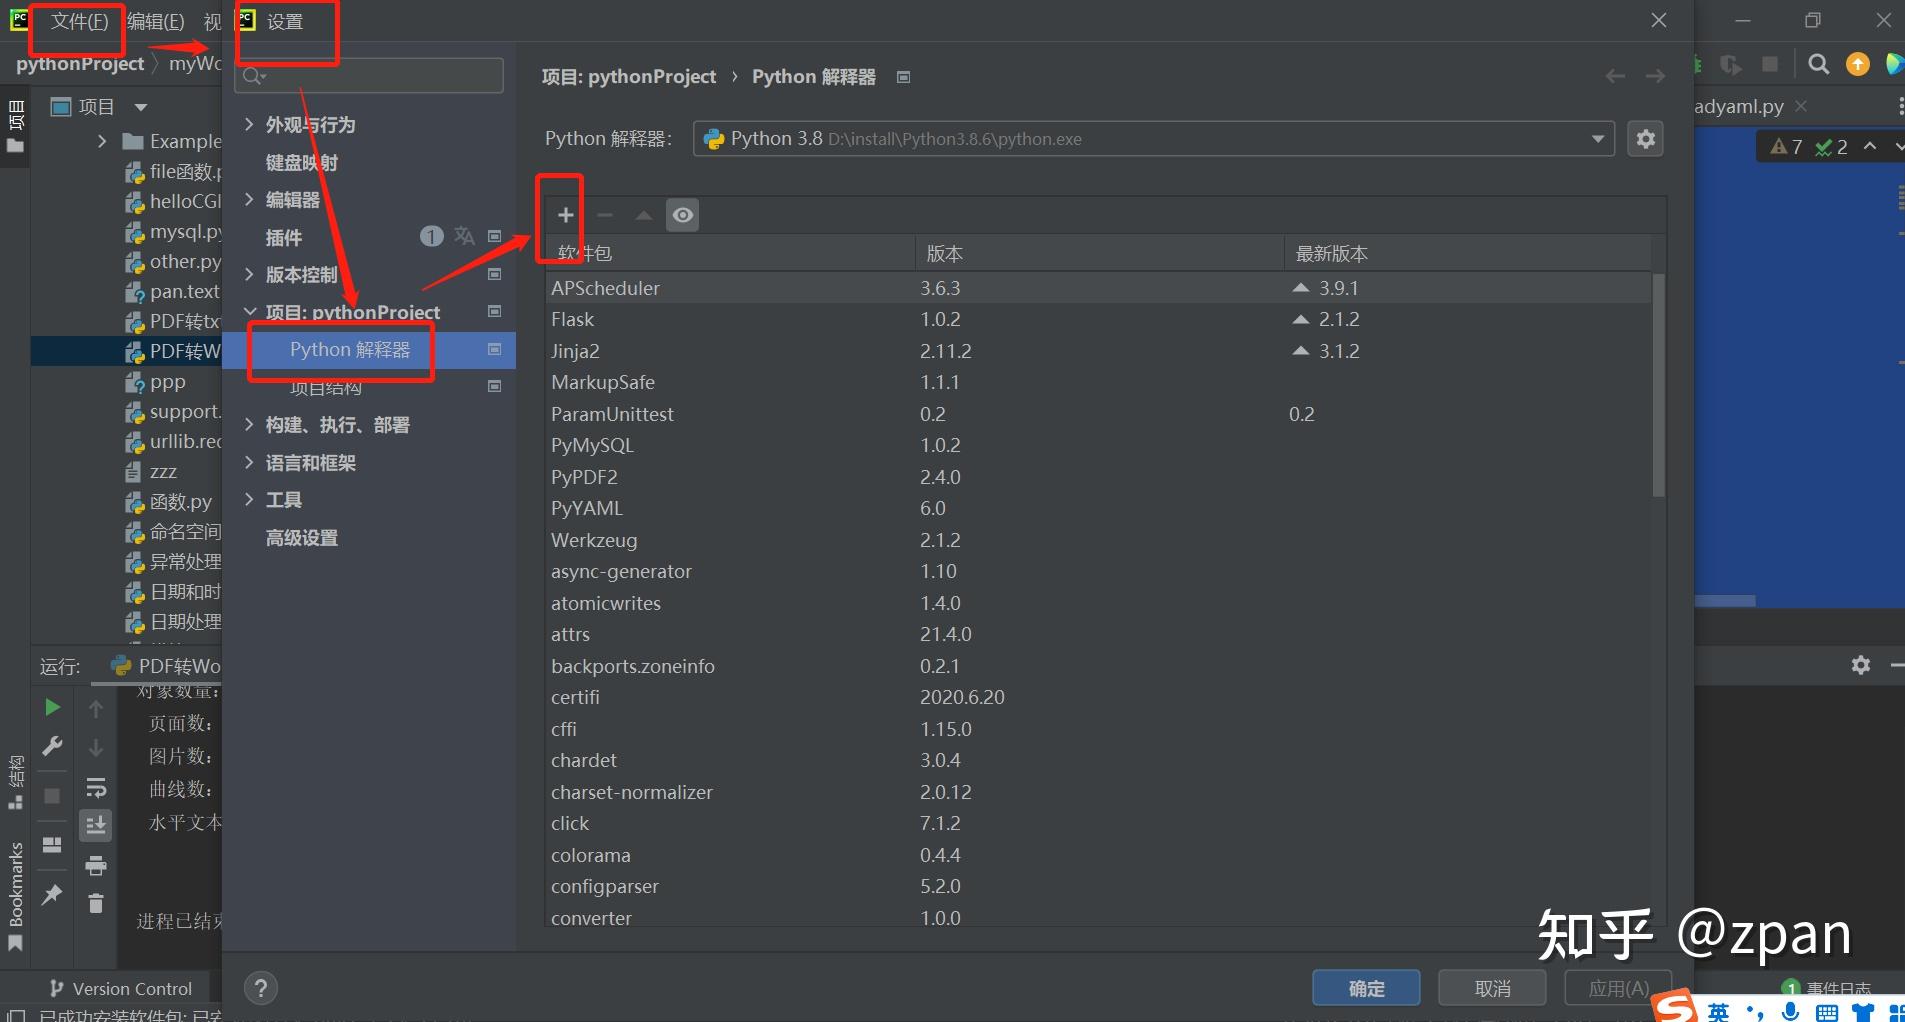Click the package list vertical scrollbar
Viewport: 1905px width, 1022px height.
tap(1658, 385)
